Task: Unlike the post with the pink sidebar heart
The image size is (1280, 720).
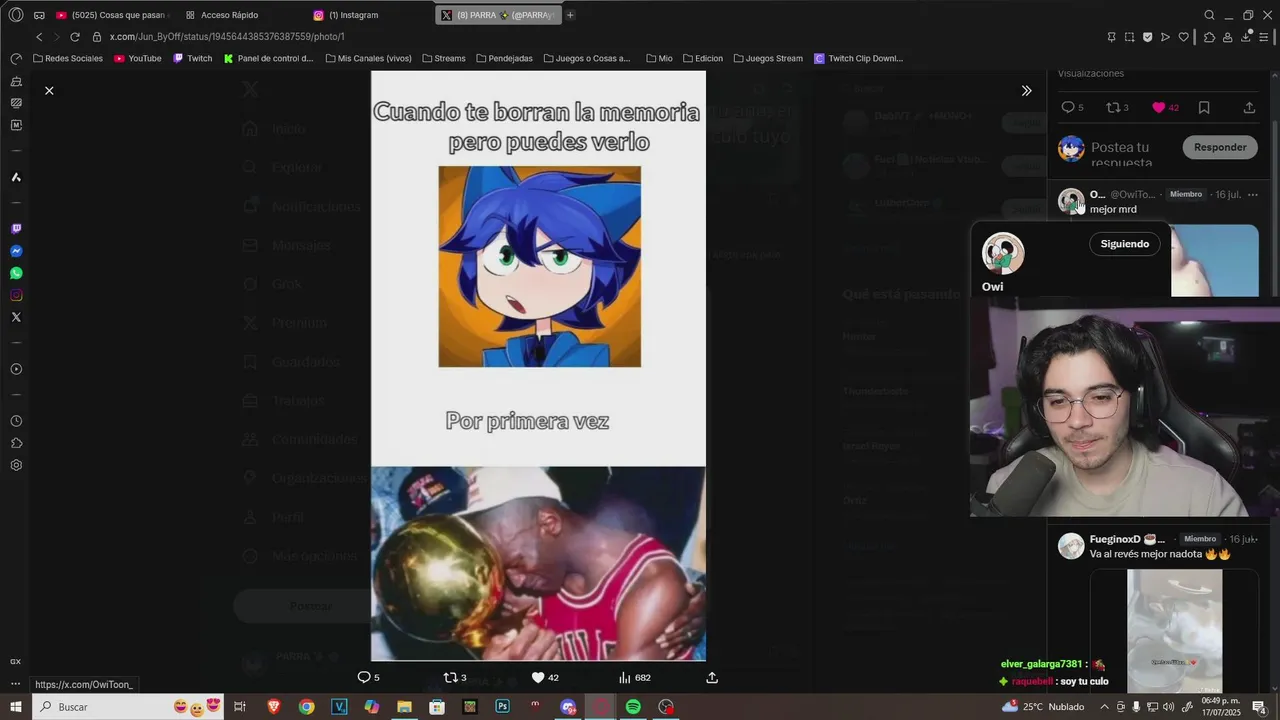Action: (1159, 107)
